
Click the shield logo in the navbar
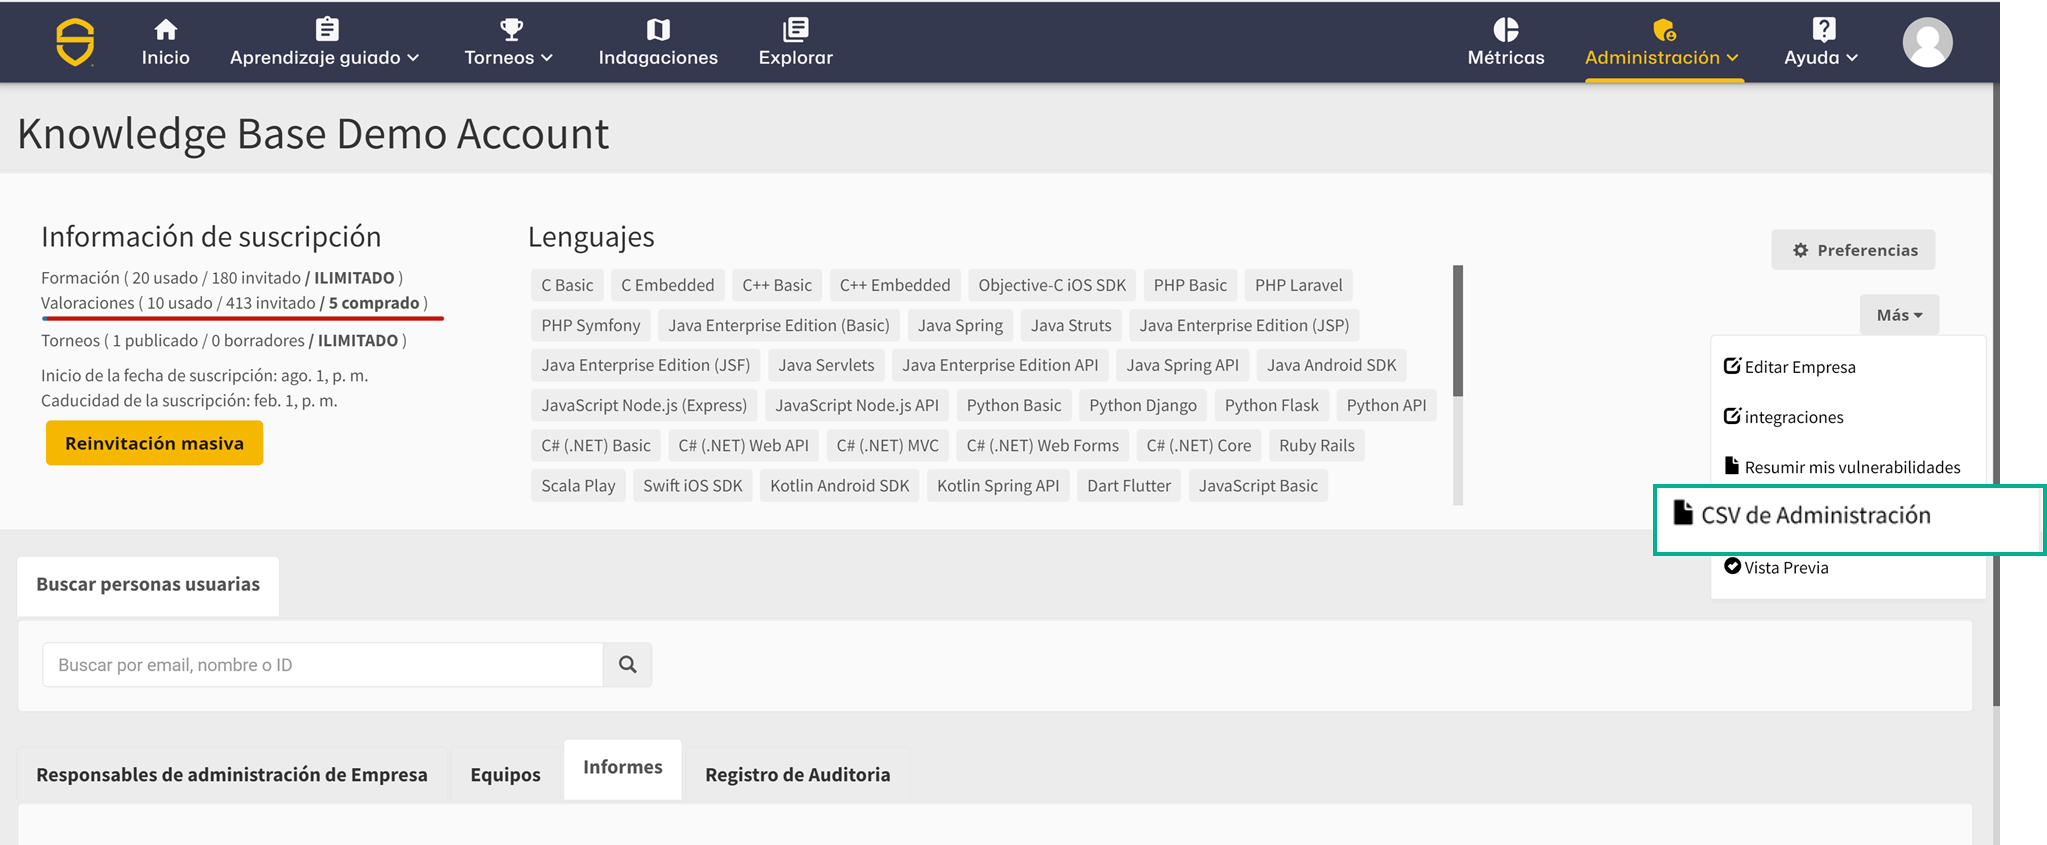[x=75, y=43]
